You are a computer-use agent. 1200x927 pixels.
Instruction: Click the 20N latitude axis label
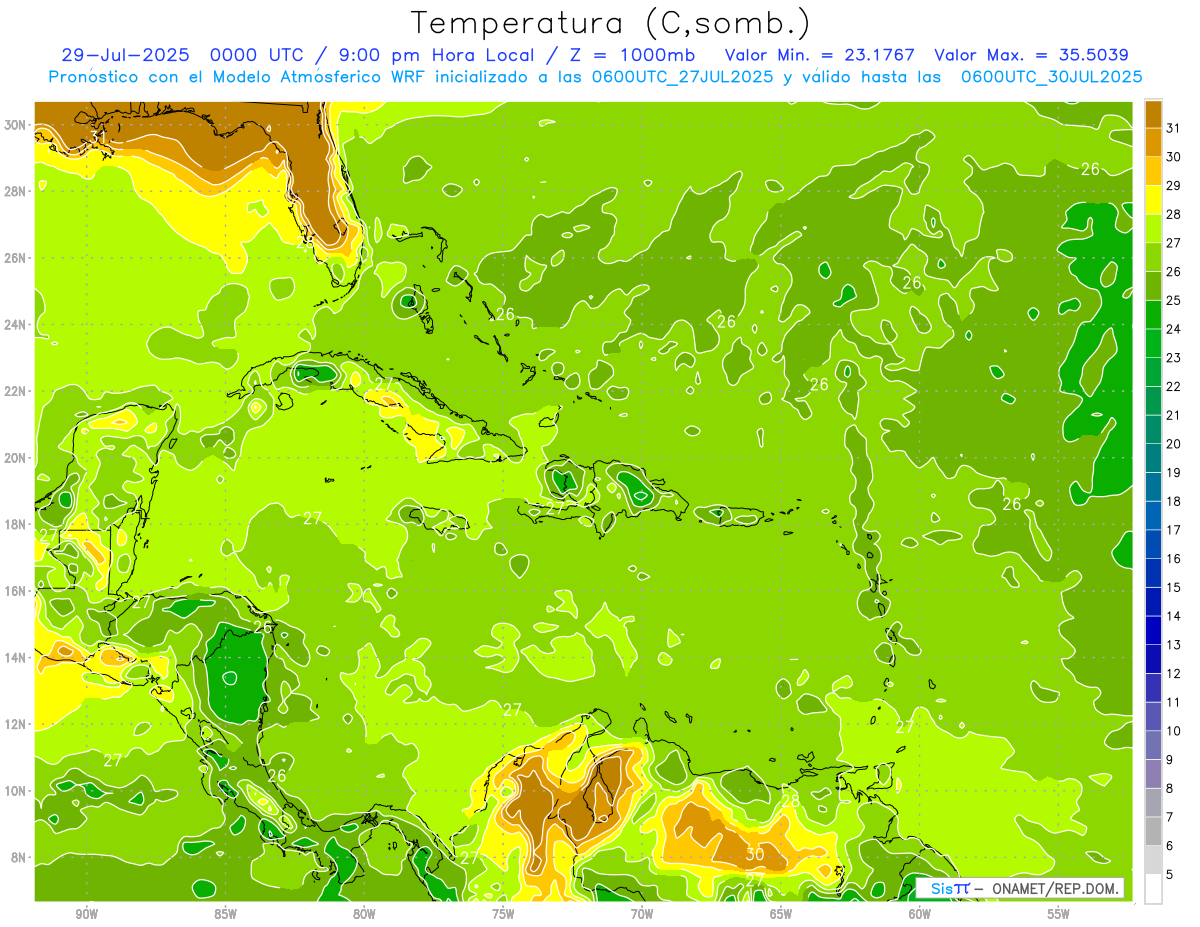point(16,458)
